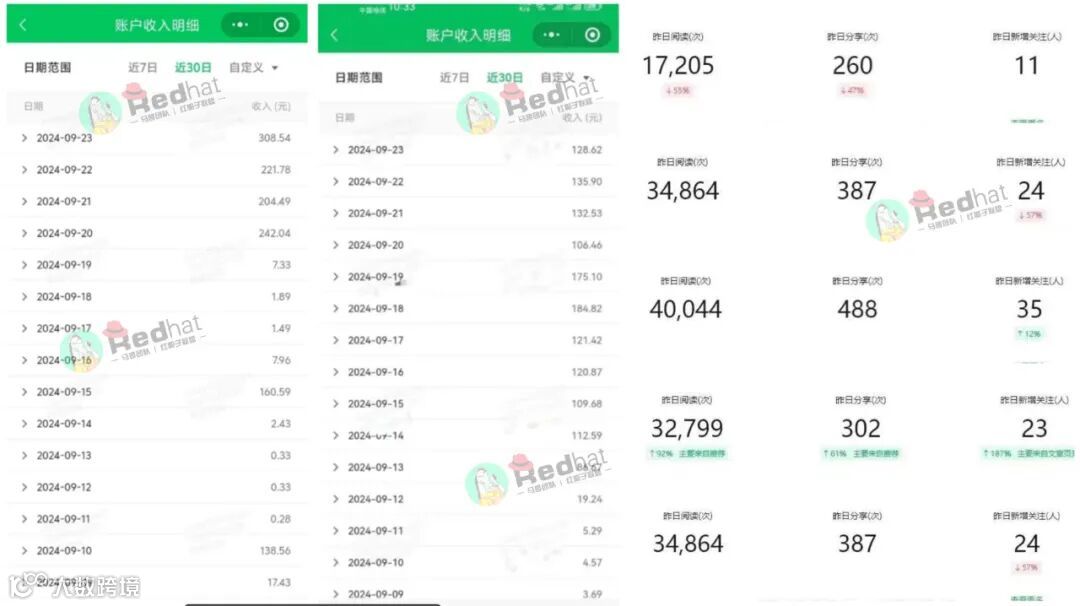The image size is (1080, 606).
Task: Select 近30日 tab in left screen
Action: (193, 67)
